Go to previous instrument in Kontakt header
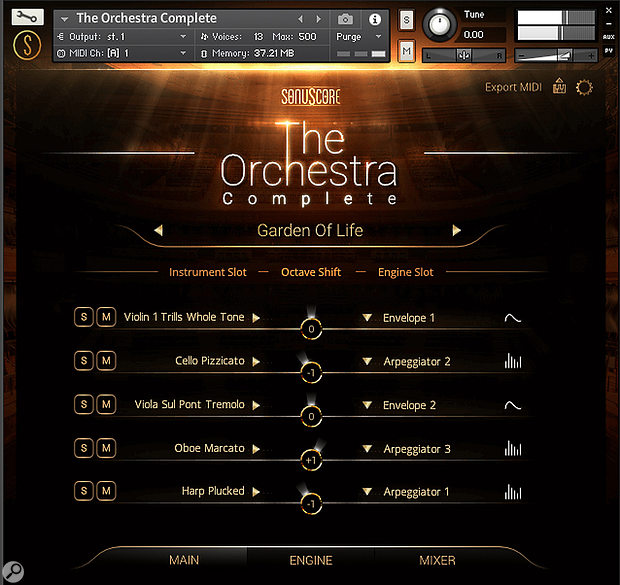The image size is (620, 585). [301, 19]
